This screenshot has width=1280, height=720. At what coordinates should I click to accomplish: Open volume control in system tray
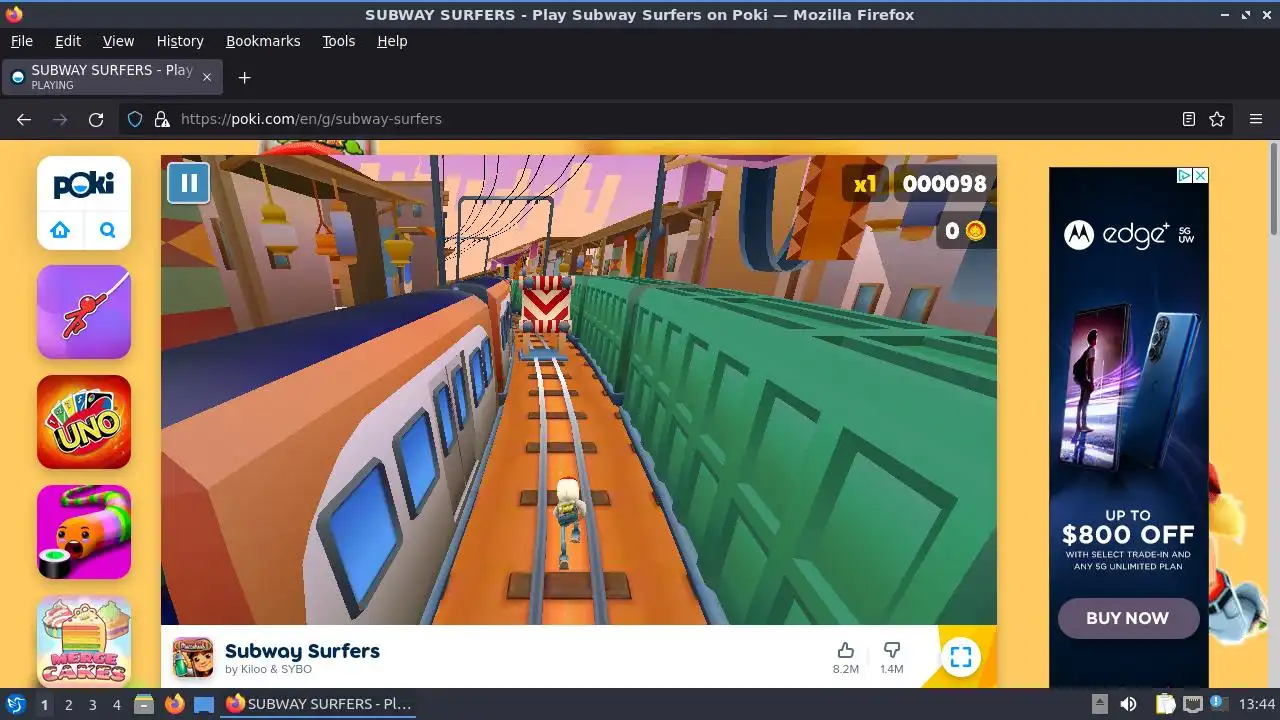pyautogui.click(x=1128, y=704)
